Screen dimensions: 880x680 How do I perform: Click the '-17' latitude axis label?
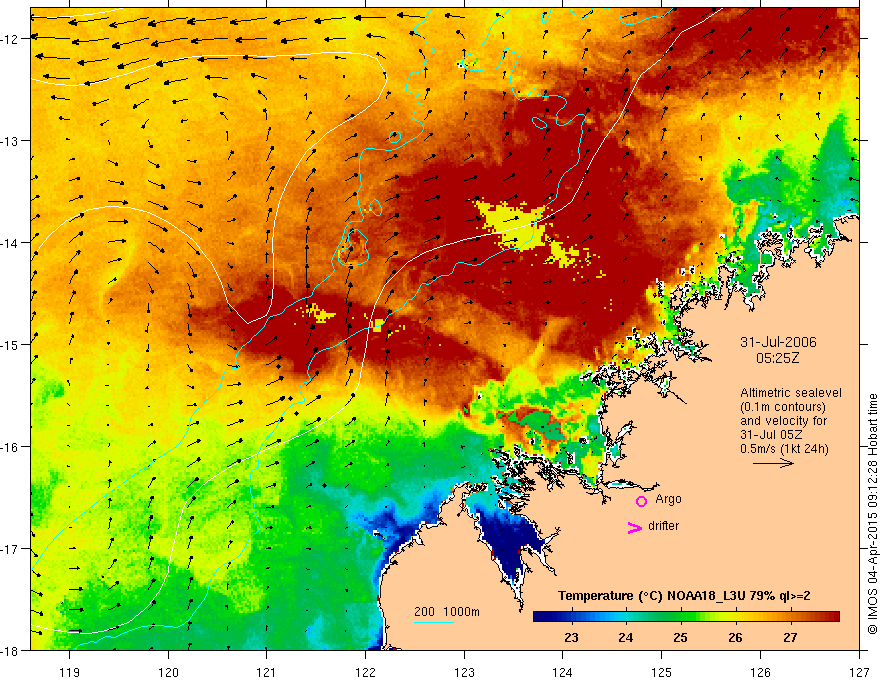(10, 549)
